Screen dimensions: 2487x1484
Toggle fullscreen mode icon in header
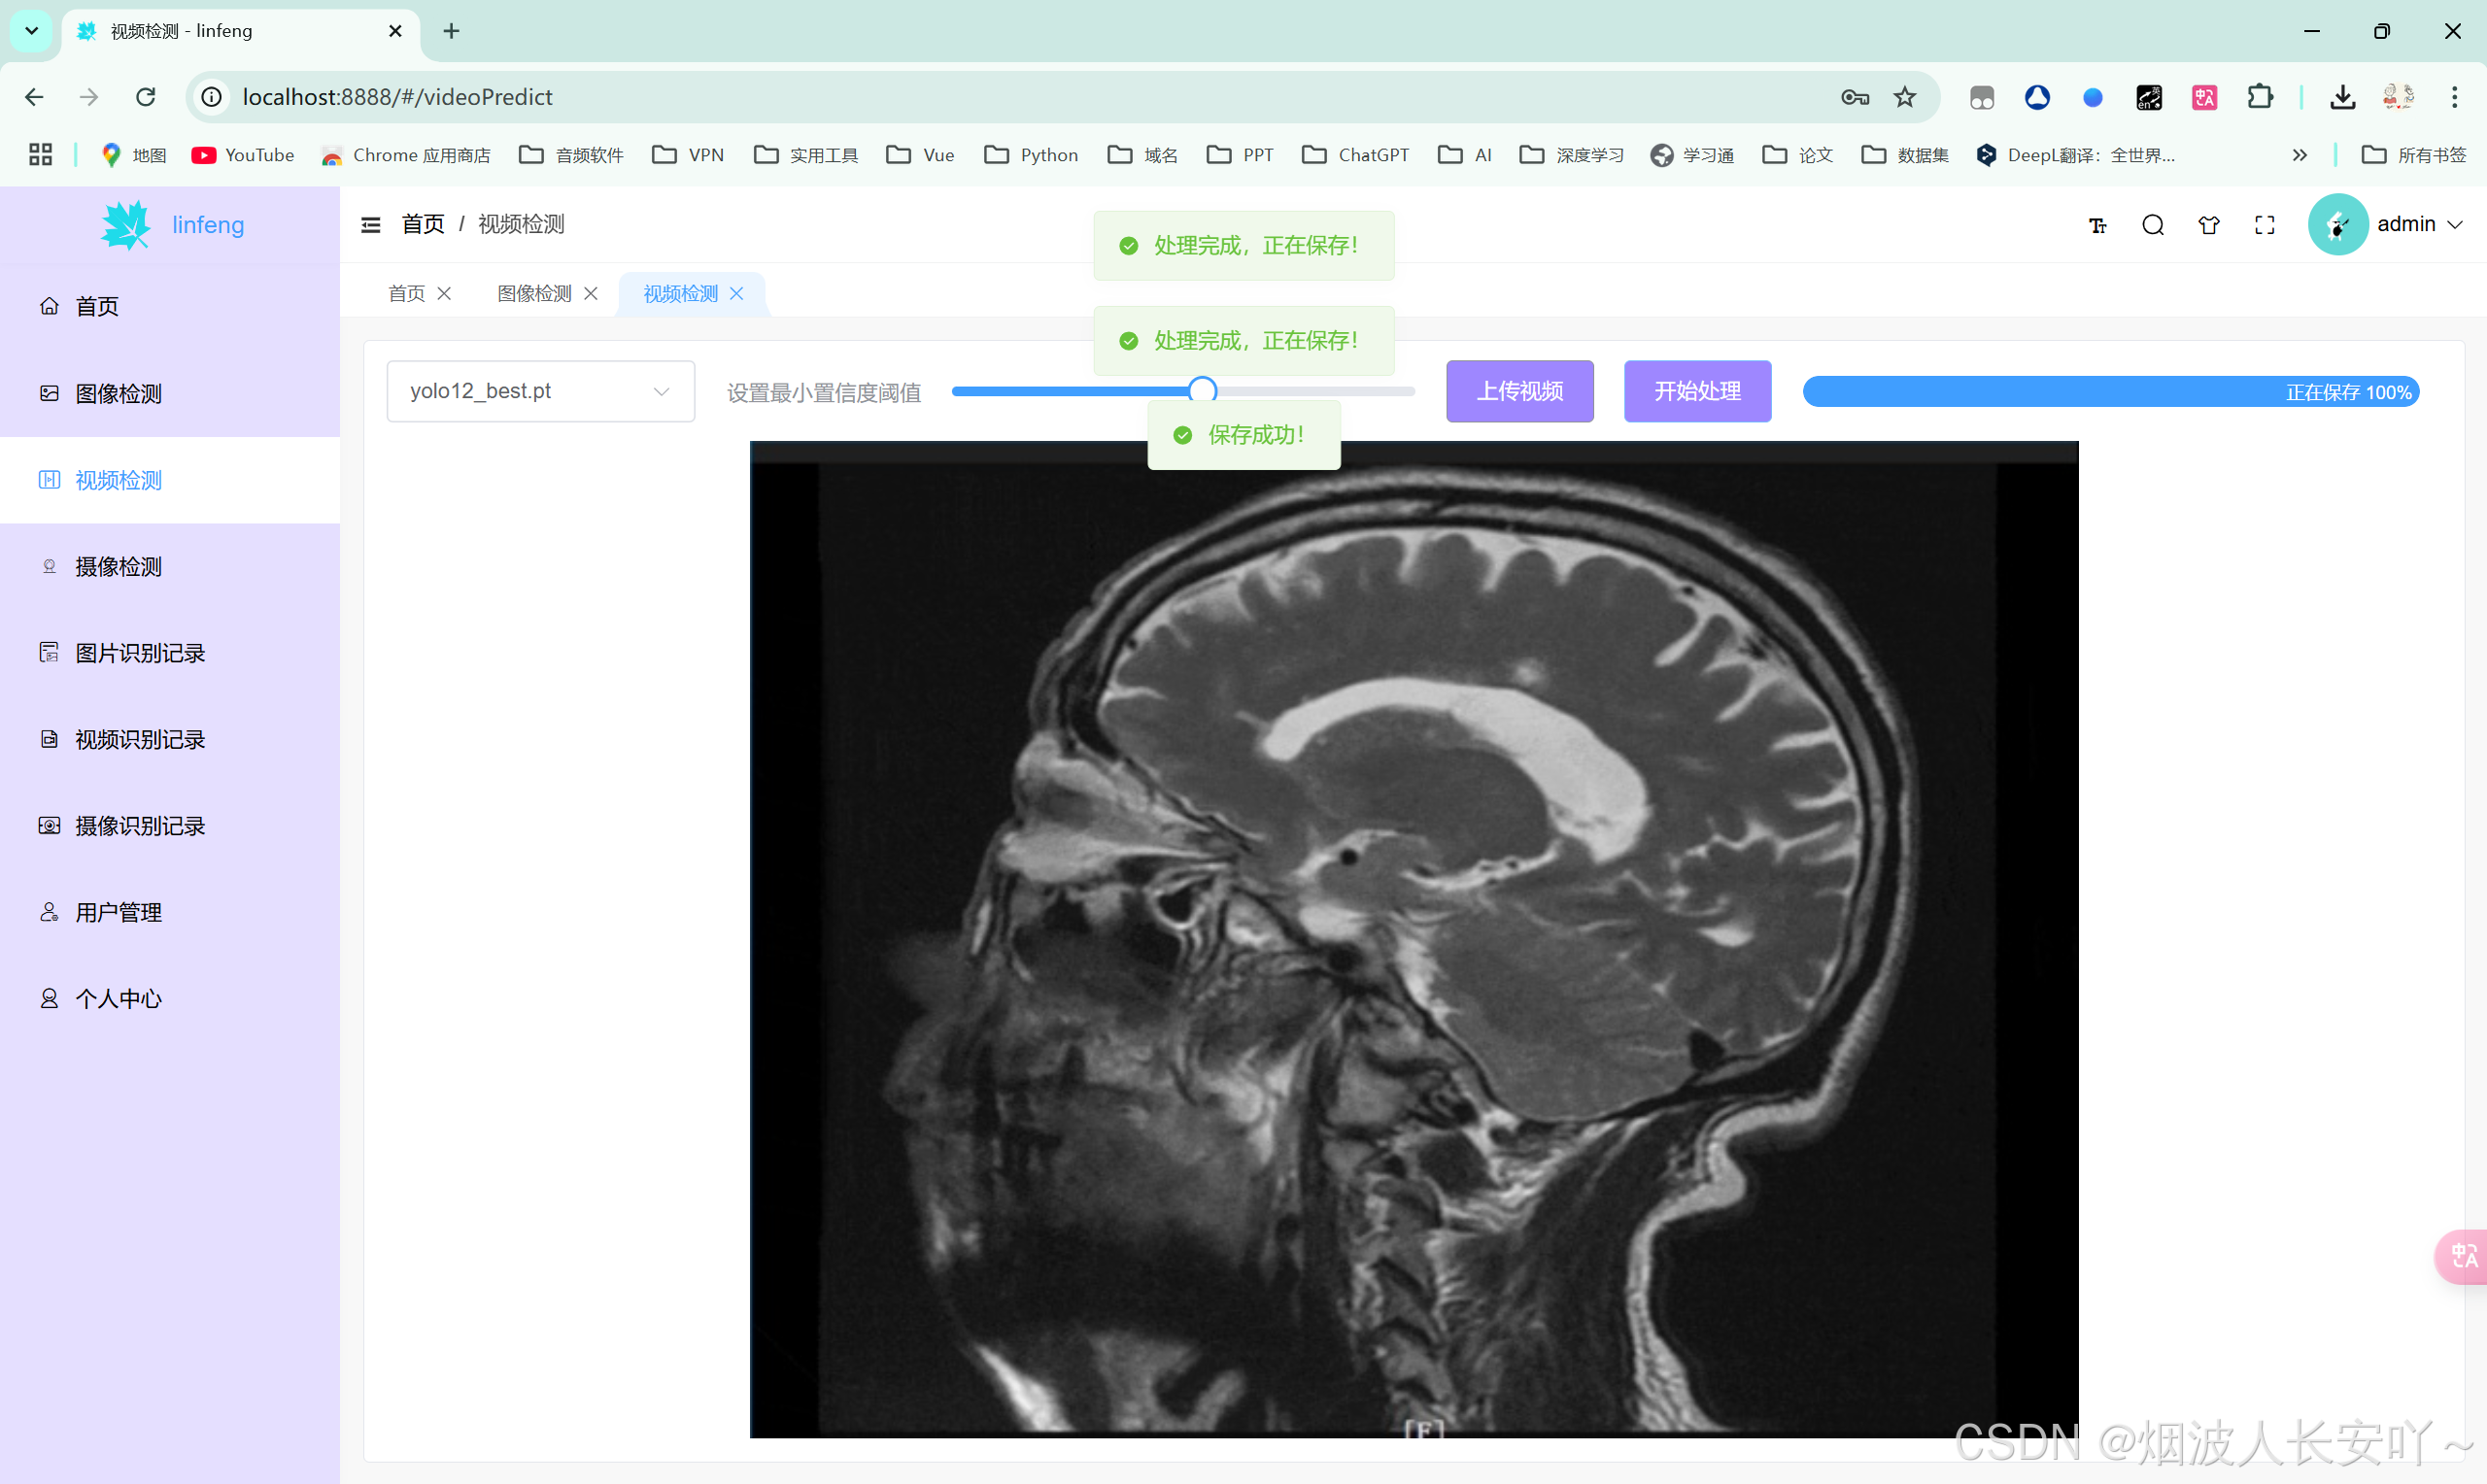(2264, 225)
